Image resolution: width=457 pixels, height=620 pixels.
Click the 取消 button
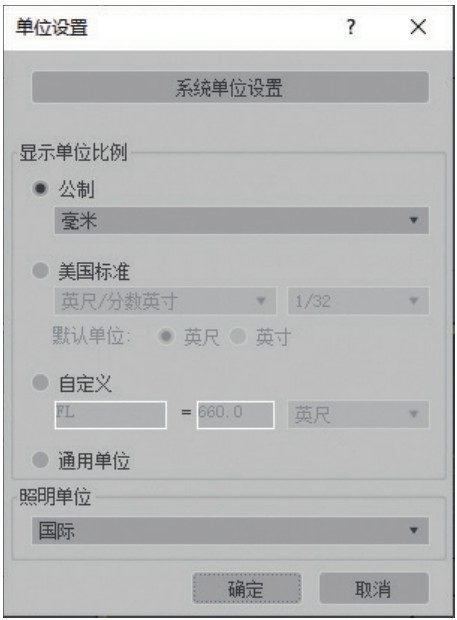pyautogui.click(x=374, y=589)
